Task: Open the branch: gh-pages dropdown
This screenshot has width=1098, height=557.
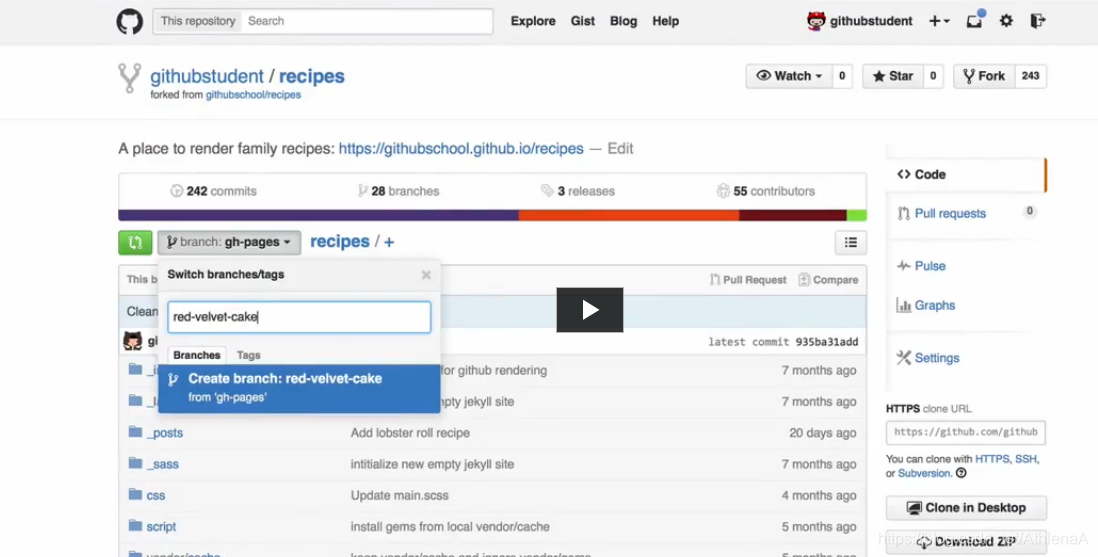Action: pyautogui.click(x=229, y=242)
